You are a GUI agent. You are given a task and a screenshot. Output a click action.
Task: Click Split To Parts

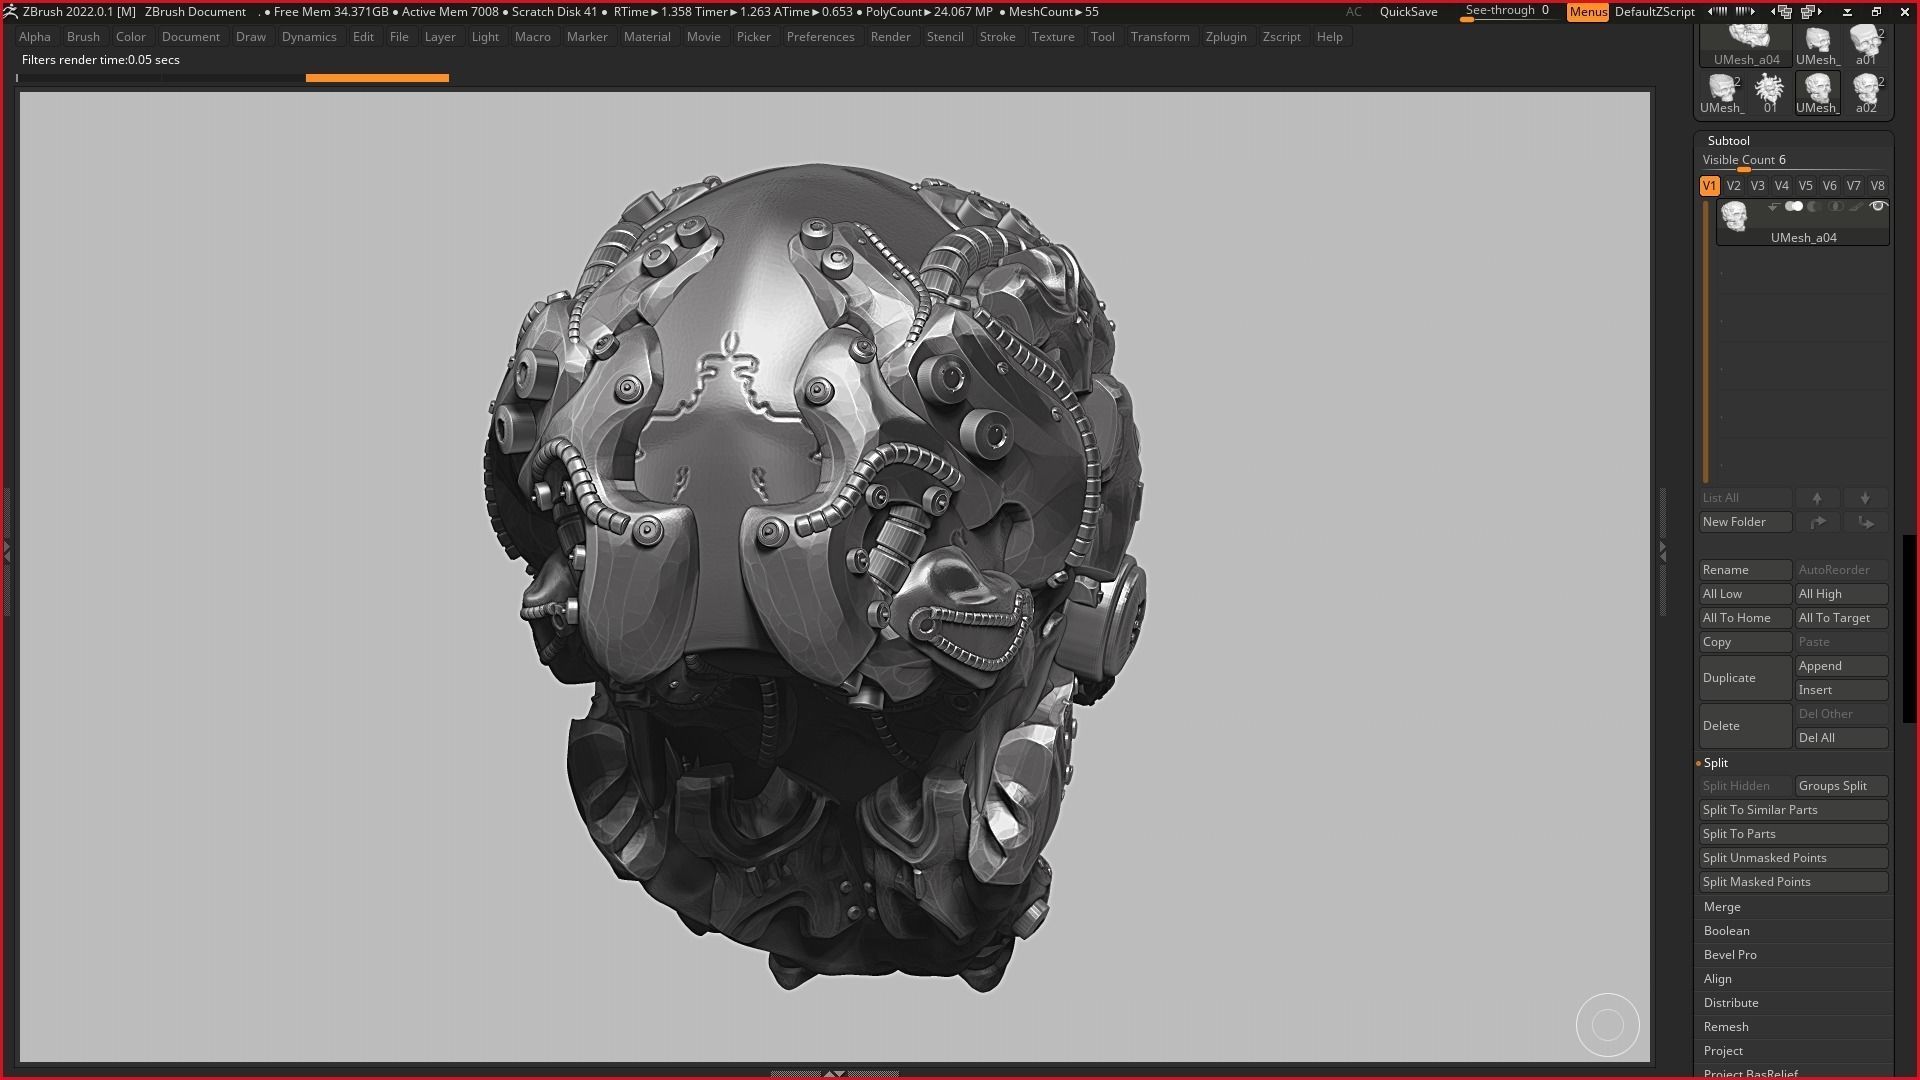click(1793, 834)
